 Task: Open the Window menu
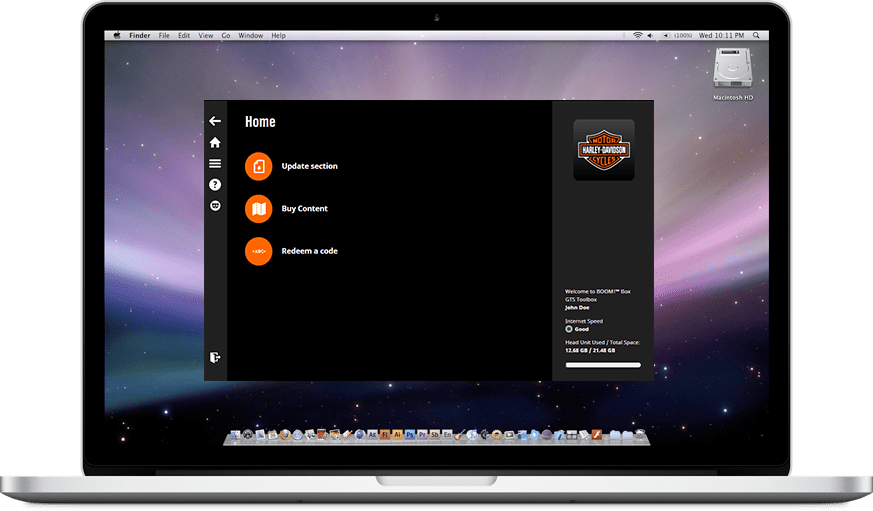(251, 35)
